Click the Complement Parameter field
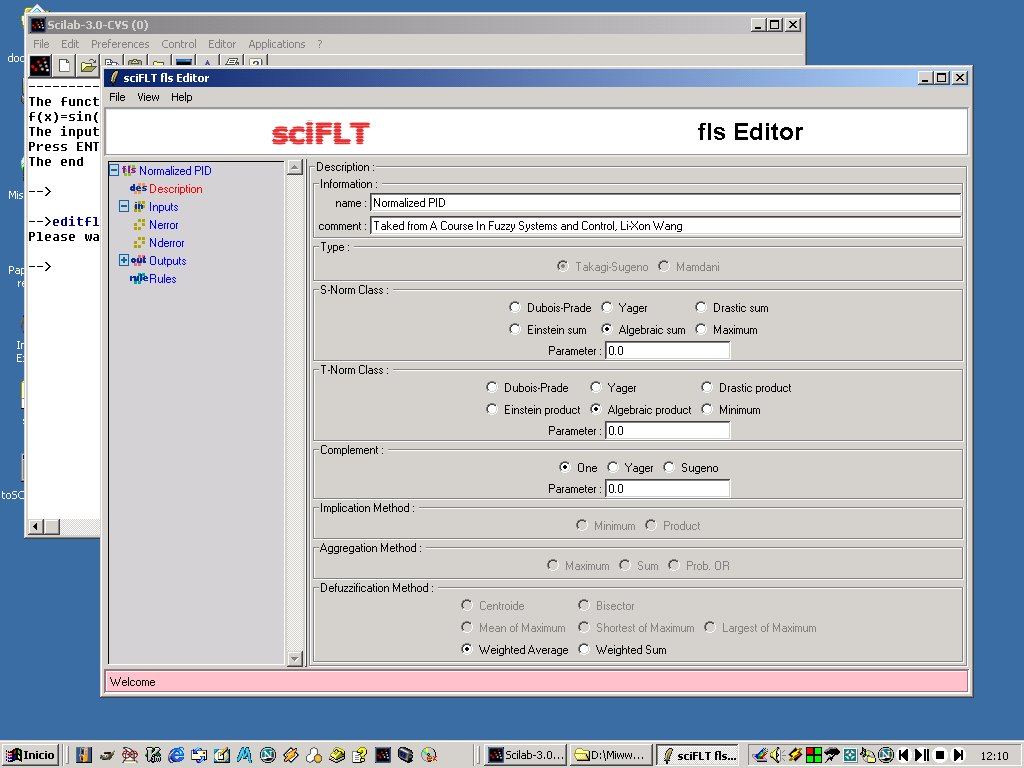1024x768 pixels. [x=667, y=488]
